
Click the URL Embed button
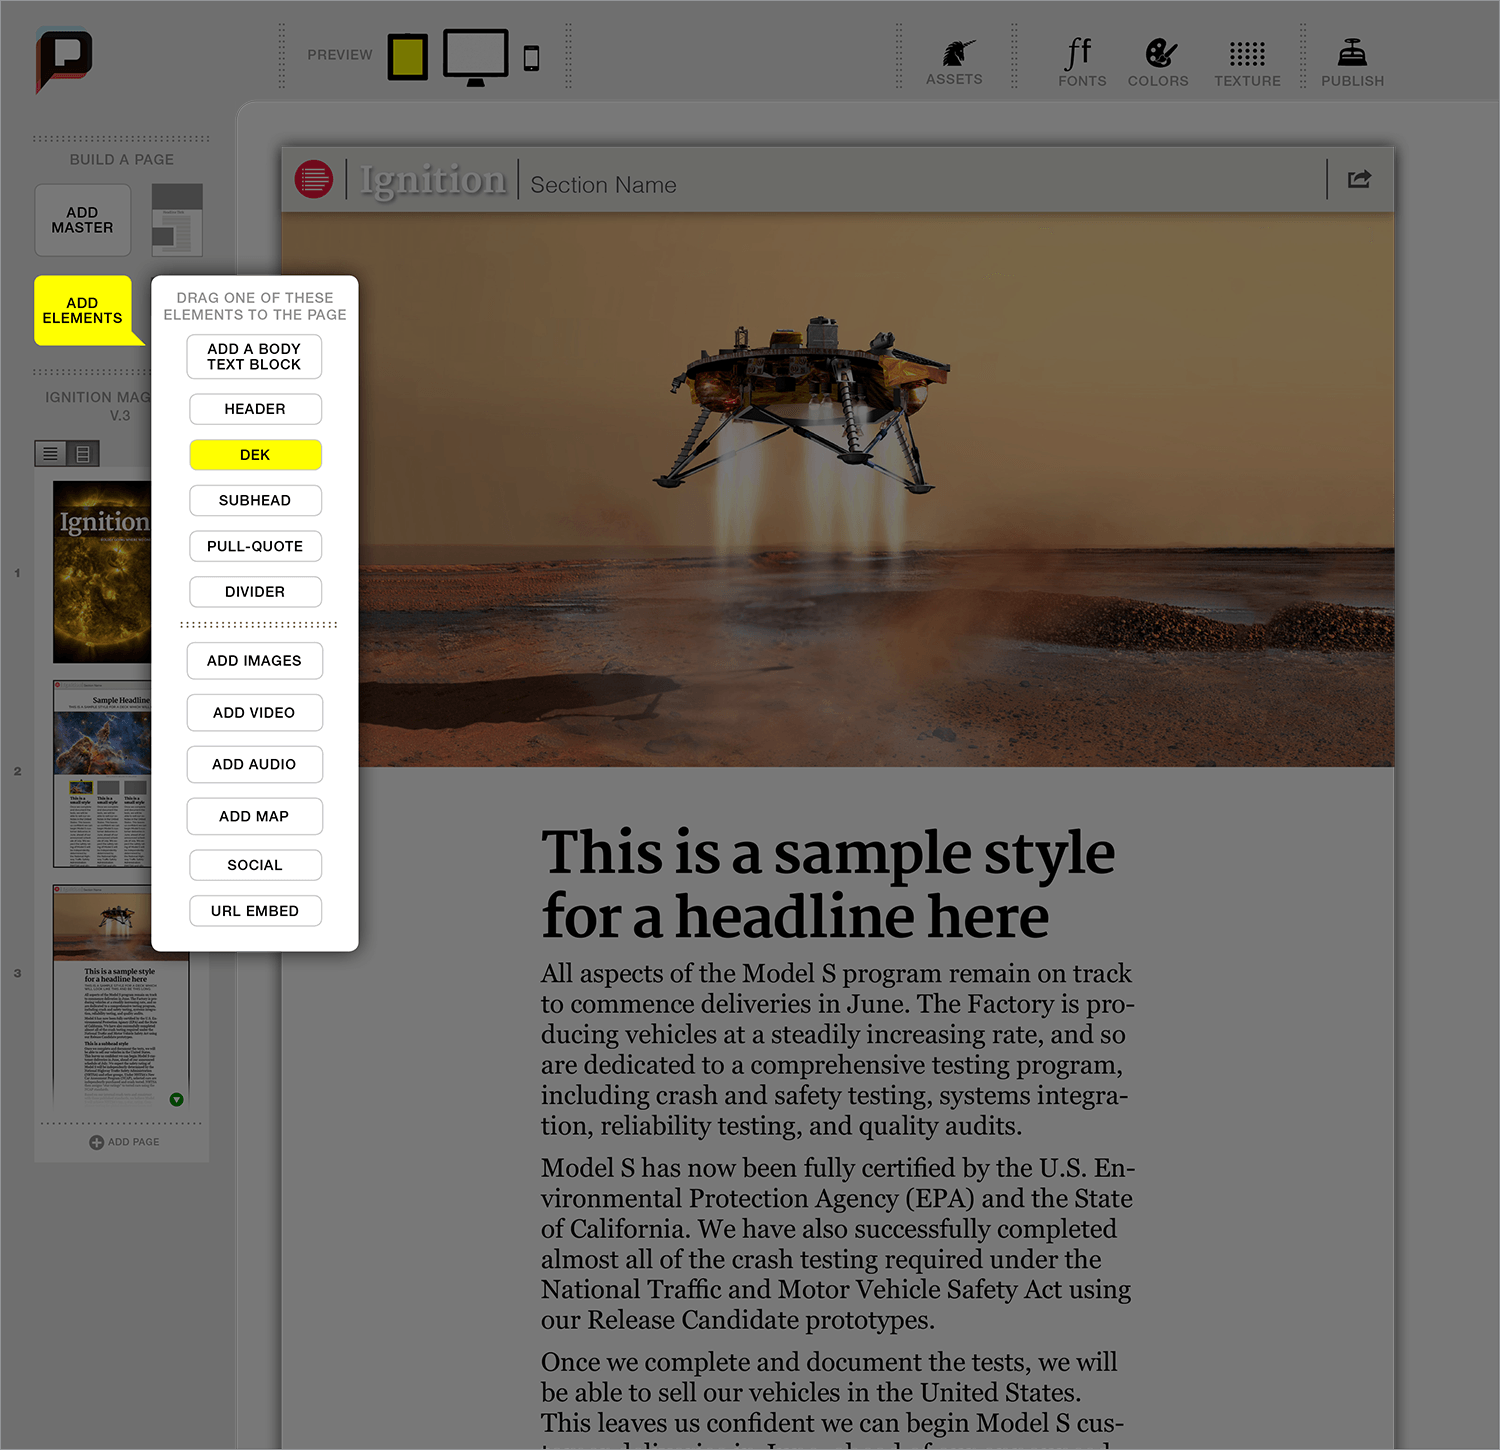(x=255, y=911)
